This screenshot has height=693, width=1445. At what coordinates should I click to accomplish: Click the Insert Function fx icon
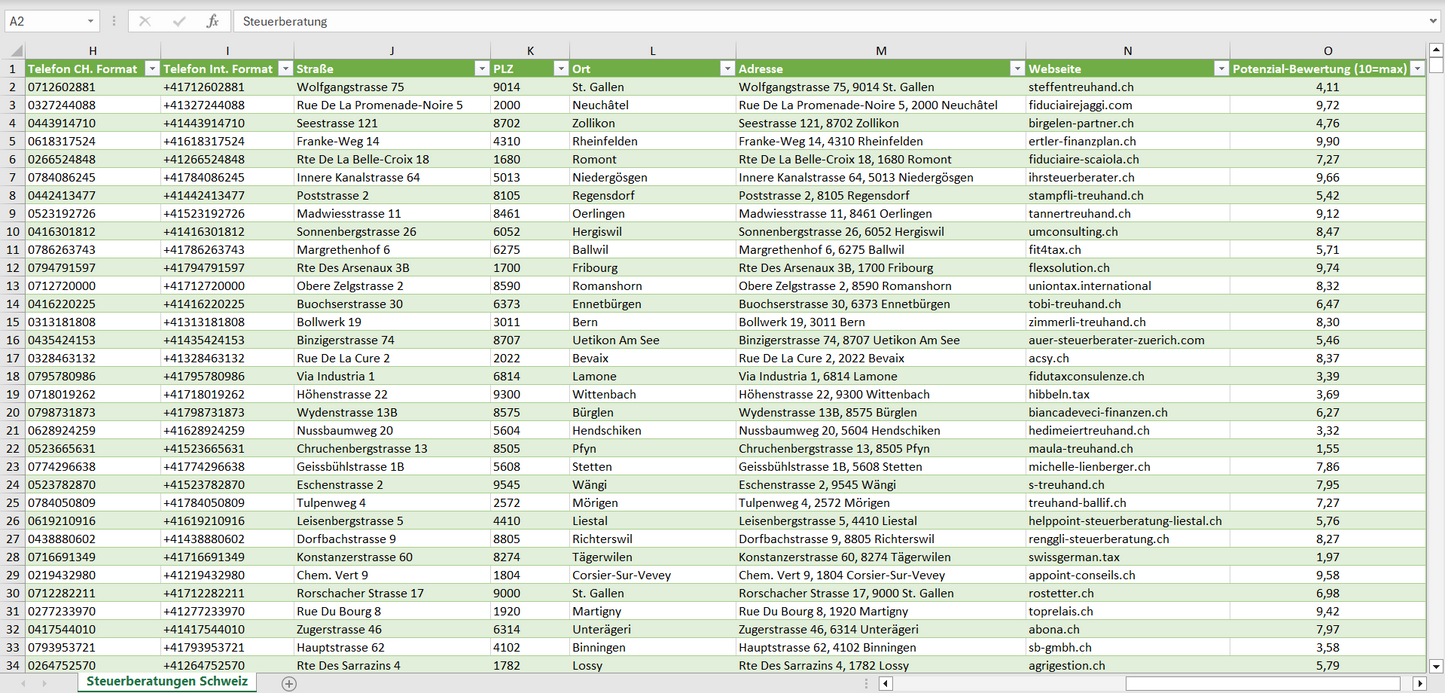tap(212, 21)
